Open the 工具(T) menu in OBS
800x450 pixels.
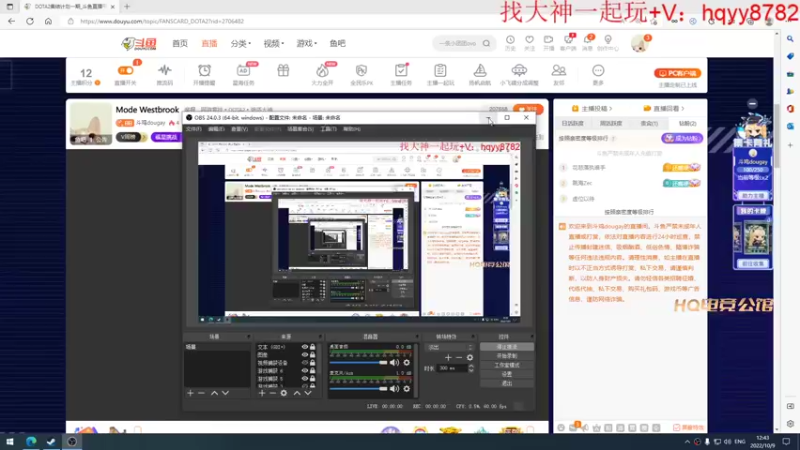tap(329, 130)
